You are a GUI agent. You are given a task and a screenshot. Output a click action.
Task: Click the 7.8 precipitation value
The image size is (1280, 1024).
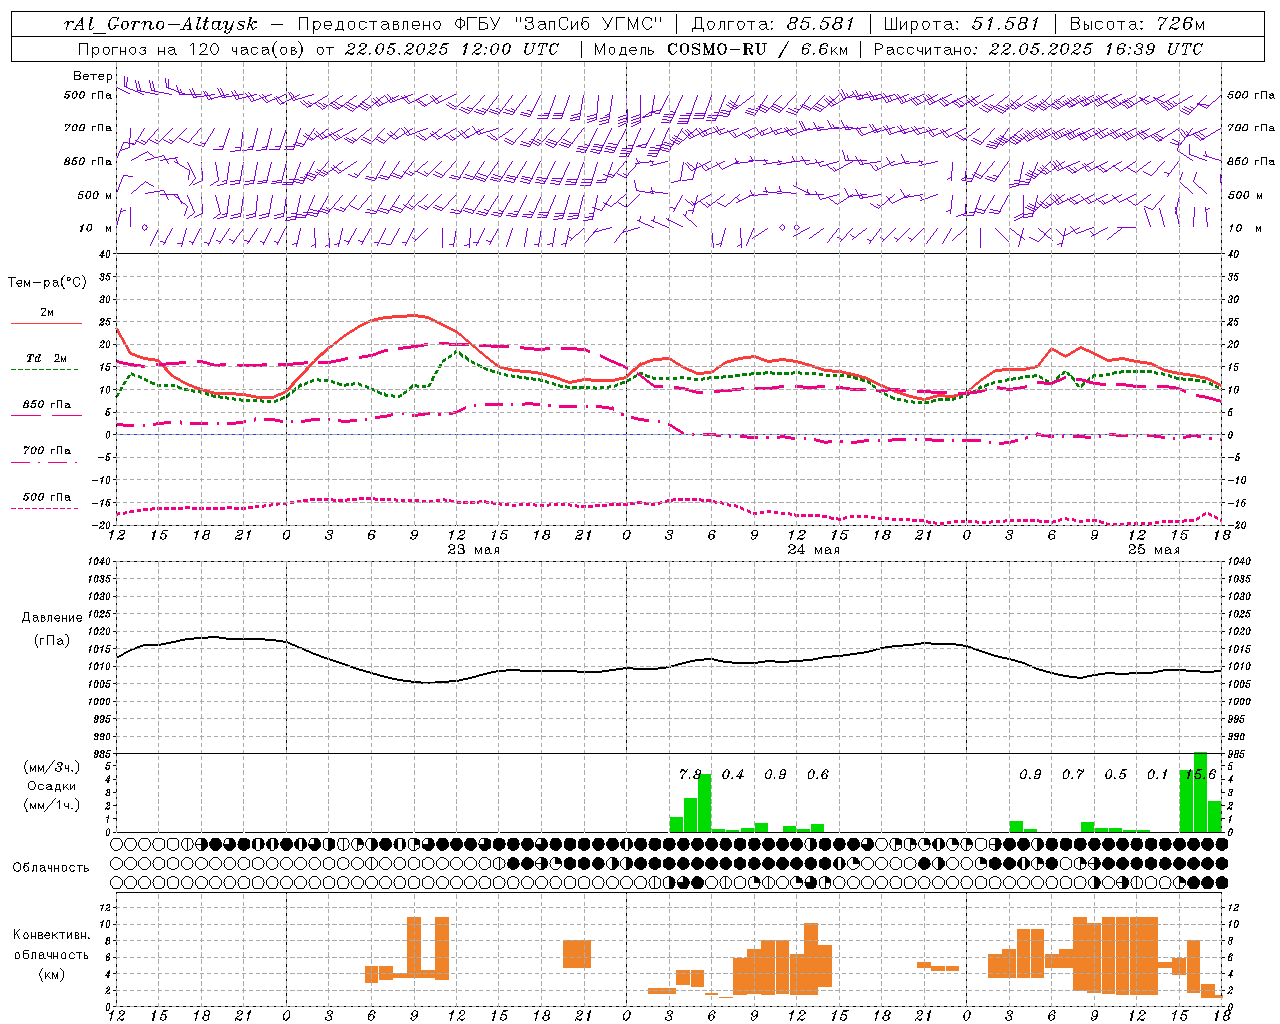coord(690,775)
